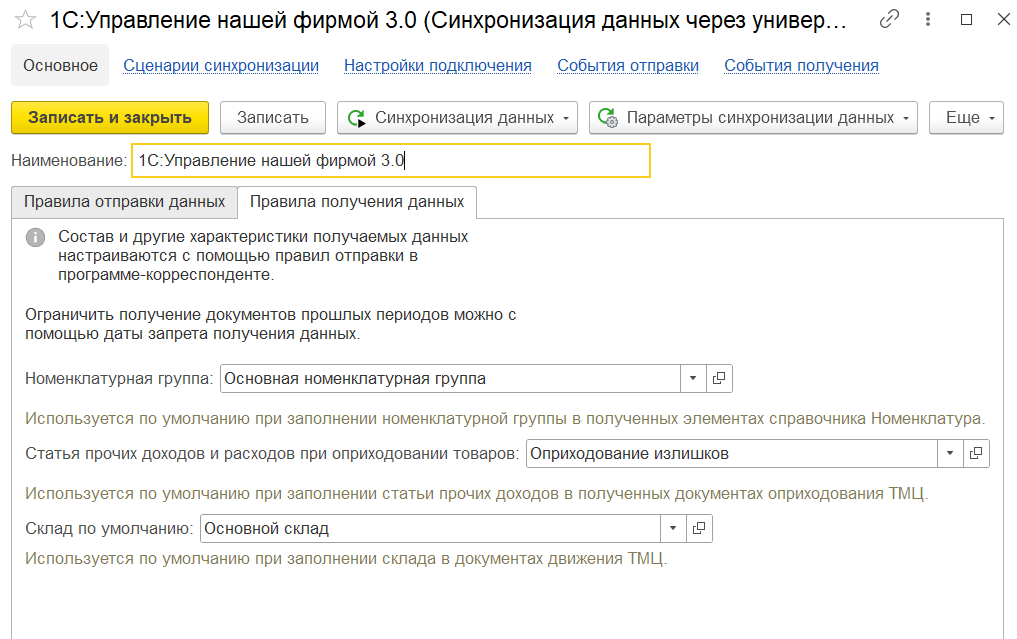Open the Склад по умолчанию dropdown arrow
The image size is (1017, 639).
point(673,528)
